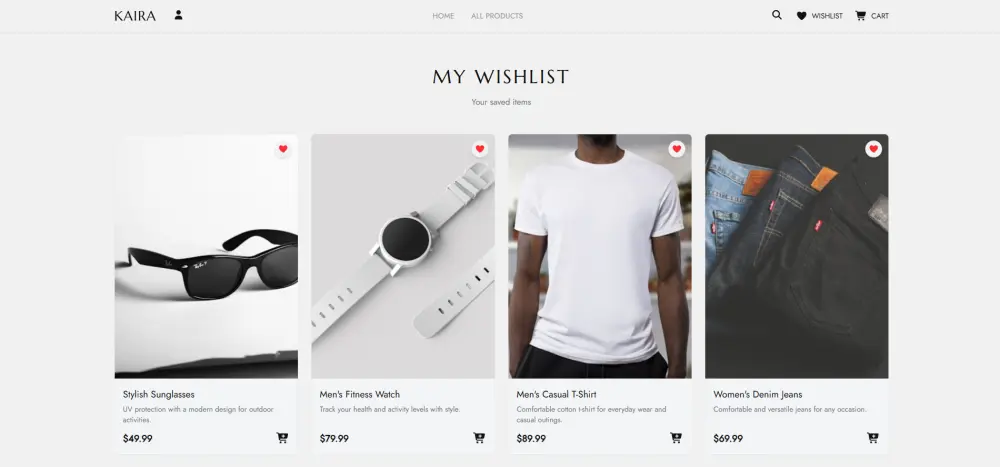Image resolution: width=1000 pixels, height=467 pixels.
Task: Click the search magnifier icon
Action: [777, 15]
